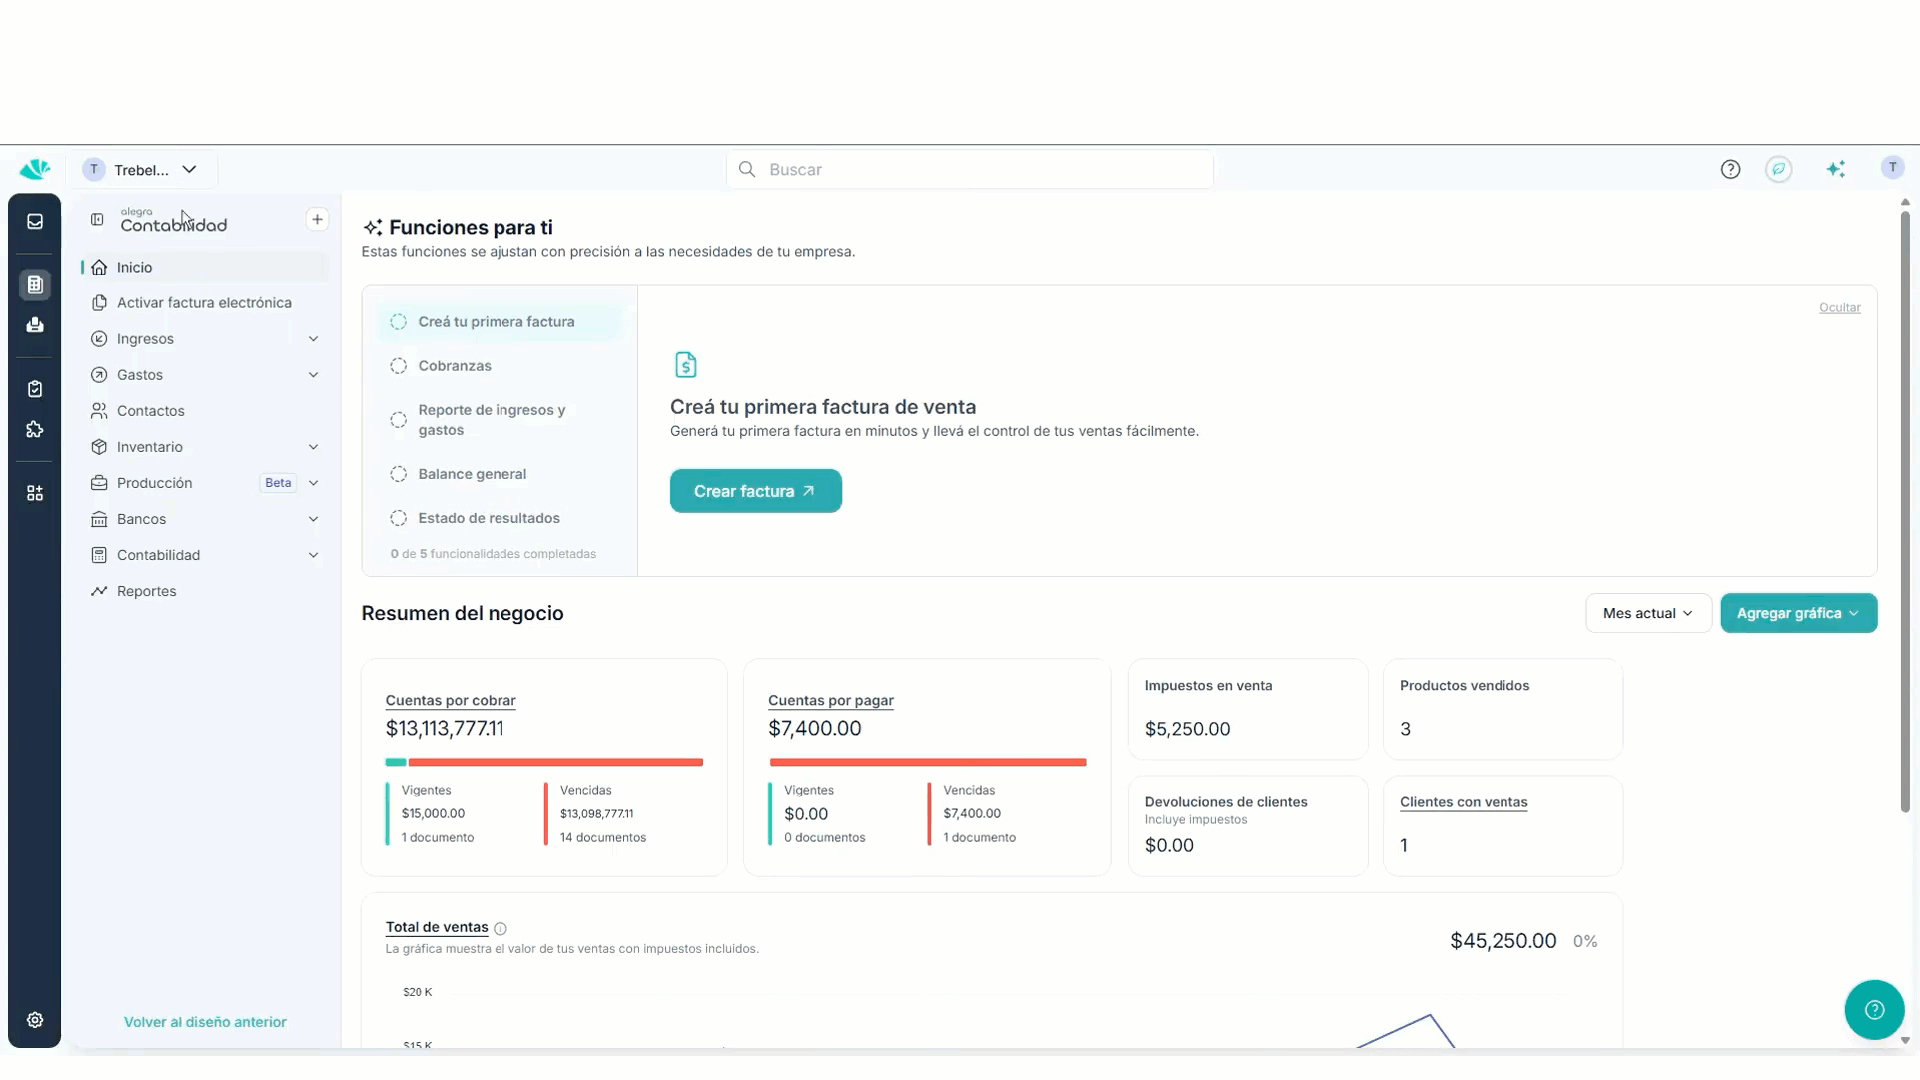This screenshot has height=1080, width=1920.
Task: Expand the Ingresos menu
Action: (x=204, y=339)
